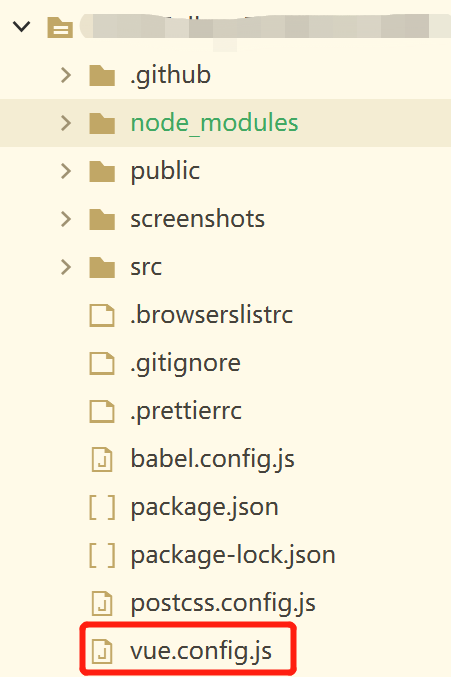This screenshot has width=451, height=677.
Task: Expand the screenshots folder arrow
Action: [x=66, y=219]
